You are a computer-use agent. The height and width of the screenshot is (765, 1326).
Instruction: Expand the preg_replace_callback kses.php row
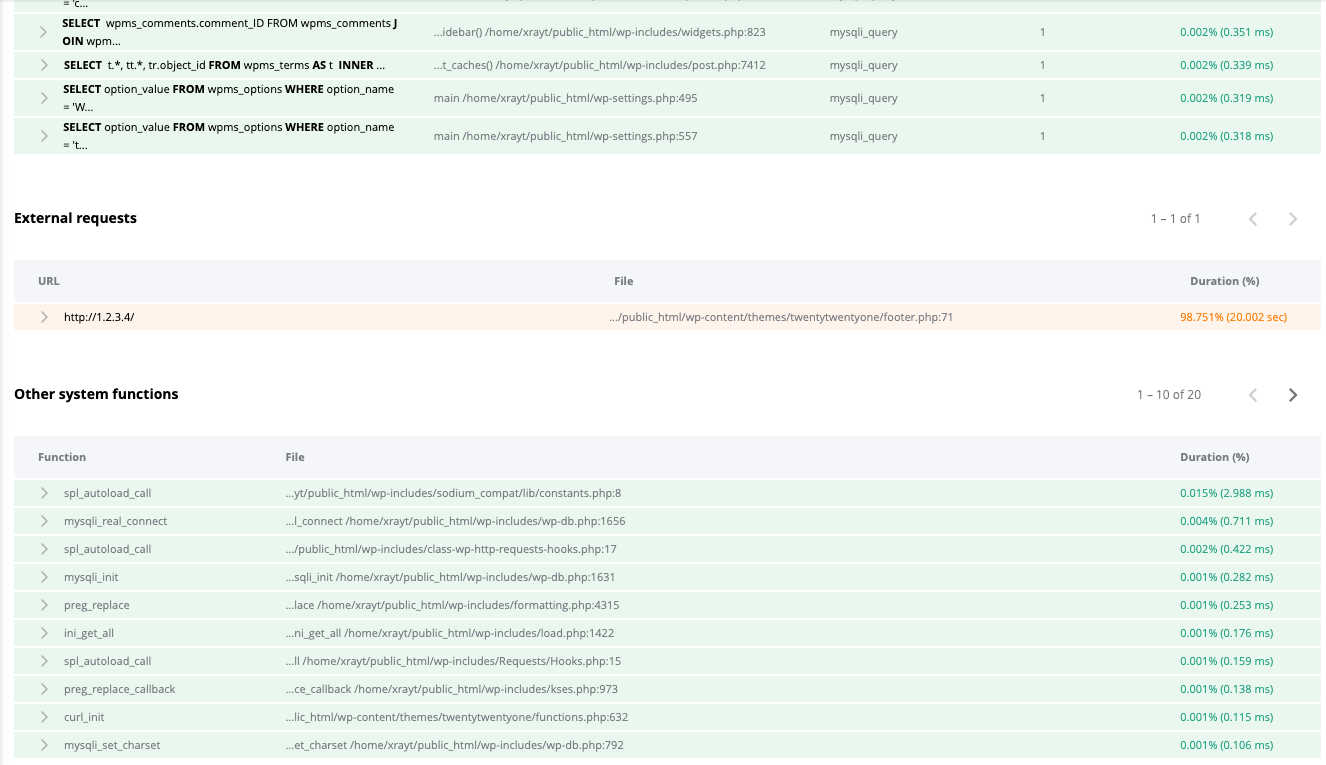(x=42, y=689)
